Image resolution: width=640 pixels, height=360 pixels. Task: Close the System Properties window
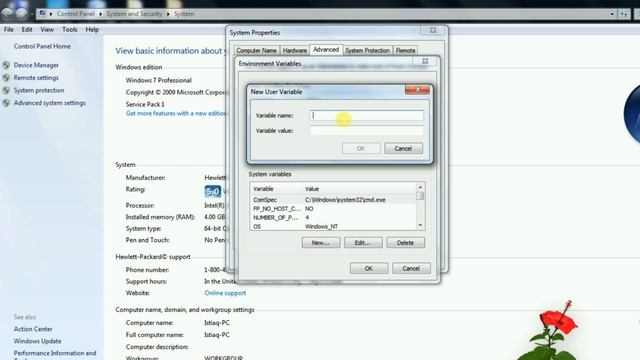433,30
